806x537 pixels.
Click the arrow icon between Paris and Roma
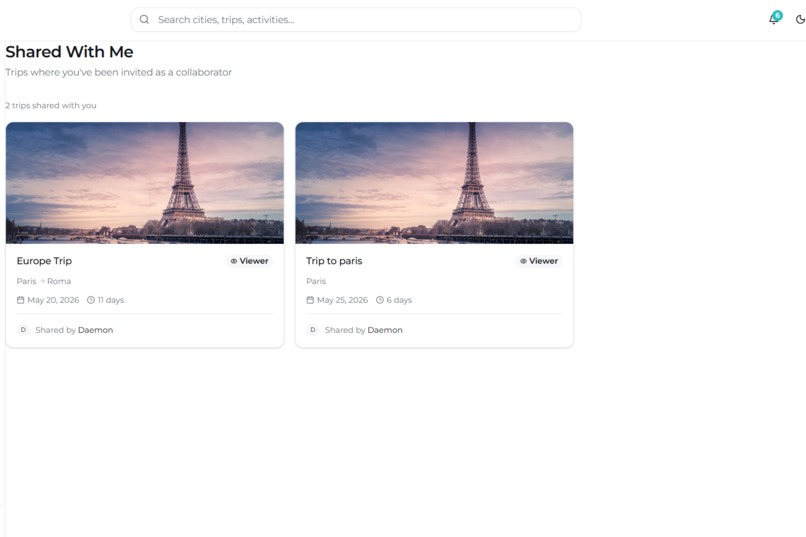point(42,281)
